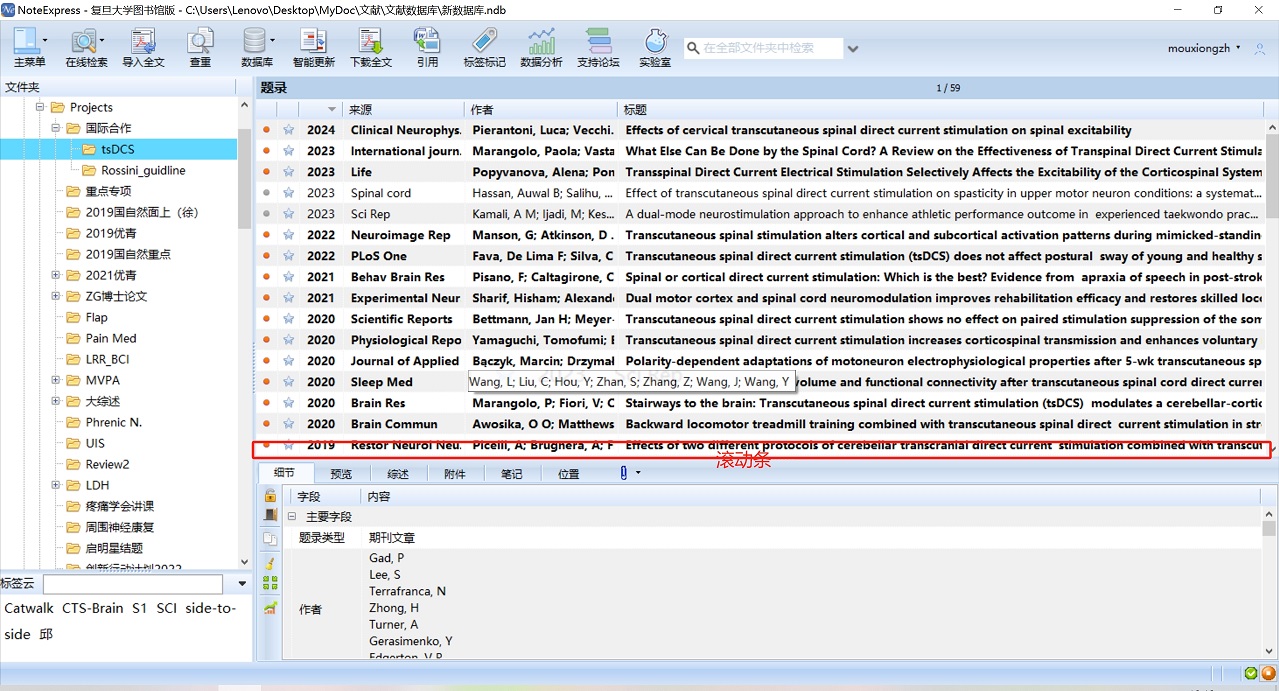Image resolution: width=1279 pixels, height=691 pixels.
Task: Expand the 2021优青 folder node
Action: click(57, 275)
